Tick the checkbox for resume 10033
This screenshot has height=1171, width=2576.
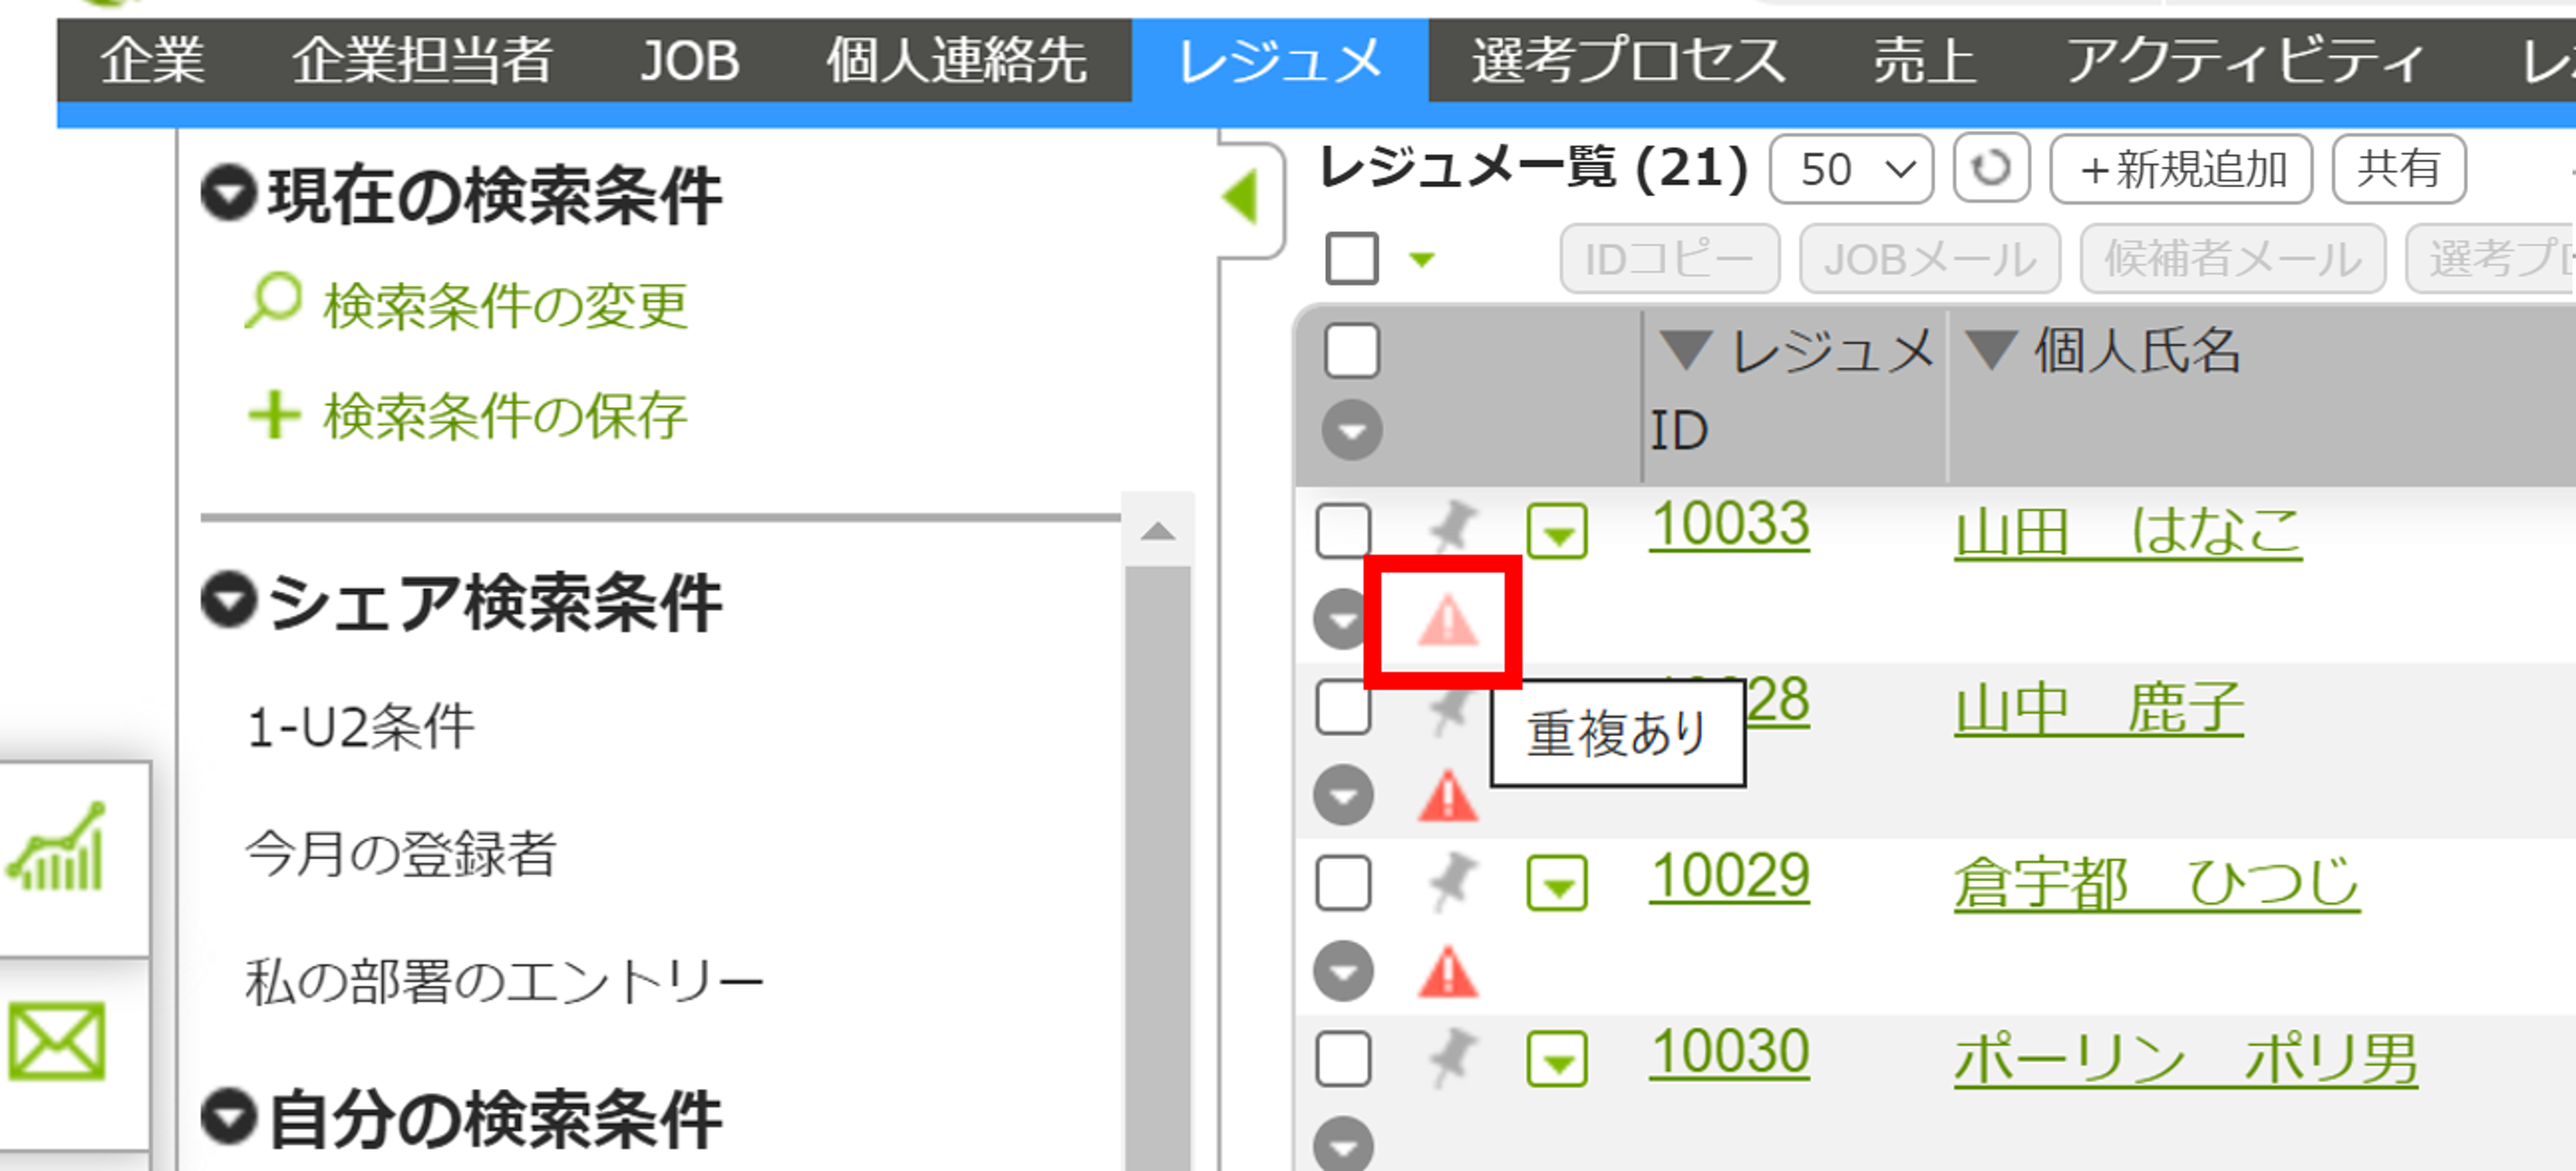[1343, 530]
